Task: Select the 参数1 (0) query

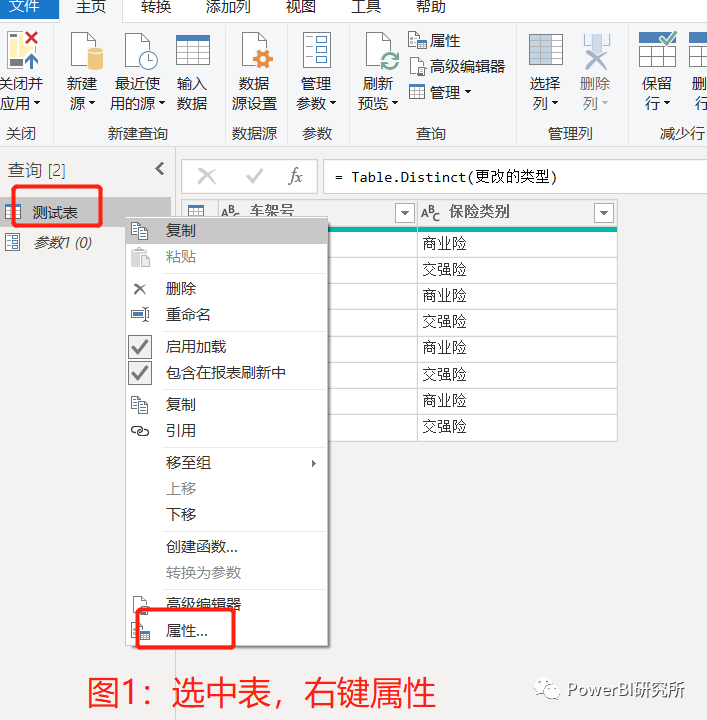Action: coord(63,242)
